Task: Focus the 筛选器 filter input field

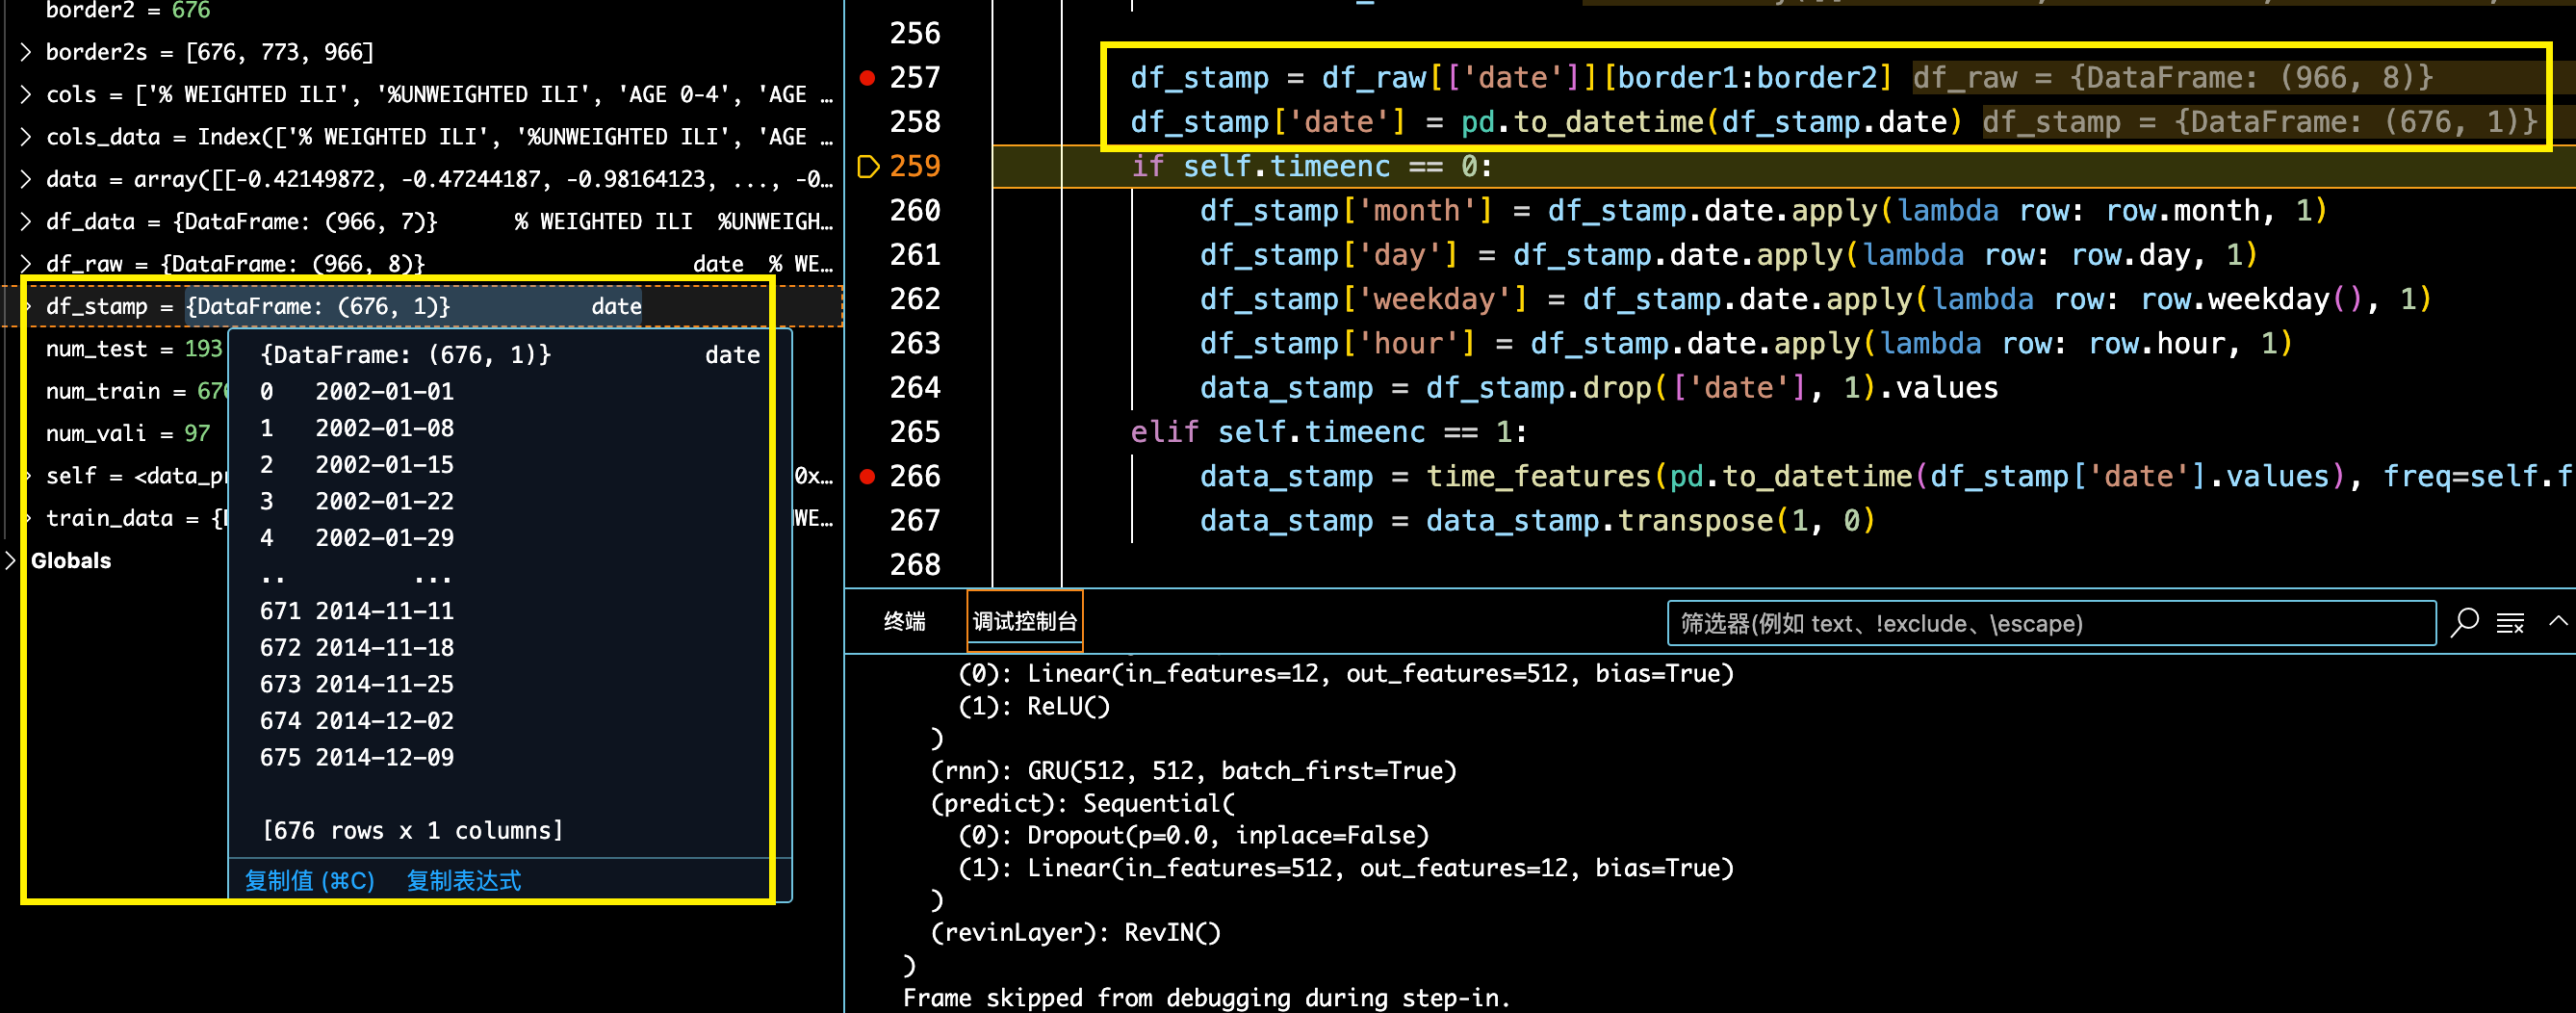Action: (2051, 623)
